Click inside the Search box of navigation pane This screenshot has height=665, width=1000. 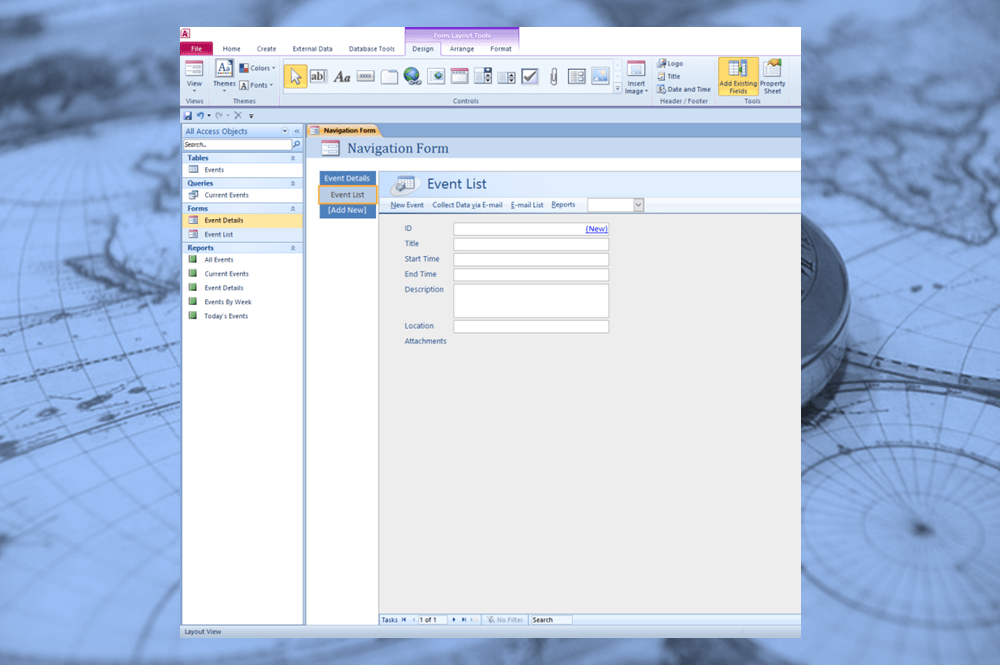tap(240, 144)
